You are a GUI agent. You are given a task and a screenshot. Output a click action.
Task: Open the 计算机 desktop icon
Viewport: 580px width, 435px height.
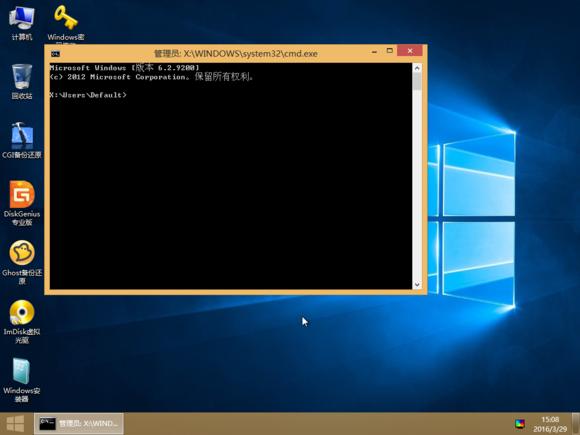click(22, 23)
